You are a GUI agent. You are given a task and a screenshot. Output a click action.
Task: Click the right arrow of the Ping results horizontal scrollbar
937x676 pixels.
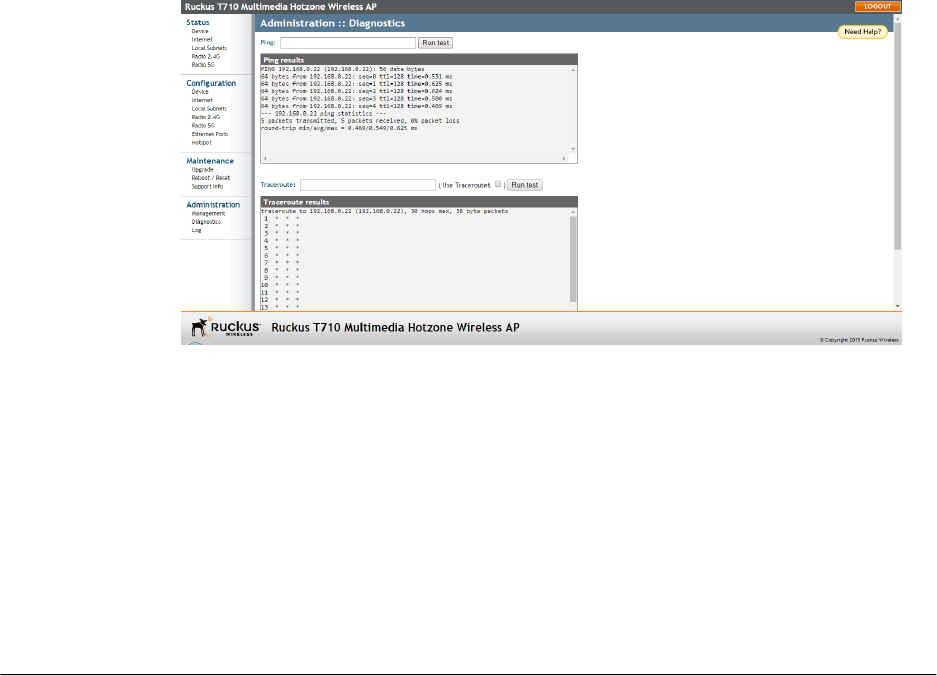point(564,159)
